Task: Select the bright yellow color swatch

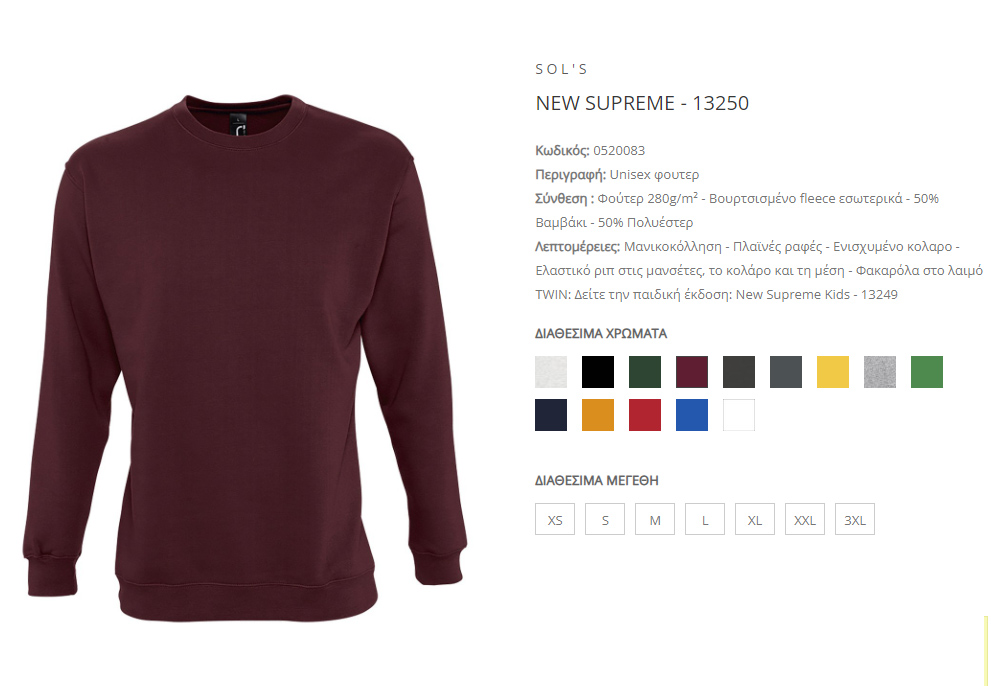Action: coord(832,372)
